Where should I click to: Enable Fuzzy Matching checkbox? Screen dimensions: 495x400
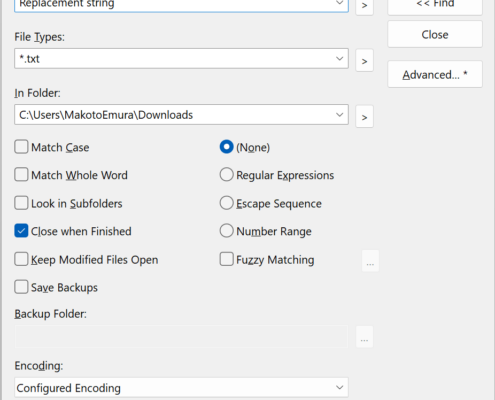click(226, 259)
